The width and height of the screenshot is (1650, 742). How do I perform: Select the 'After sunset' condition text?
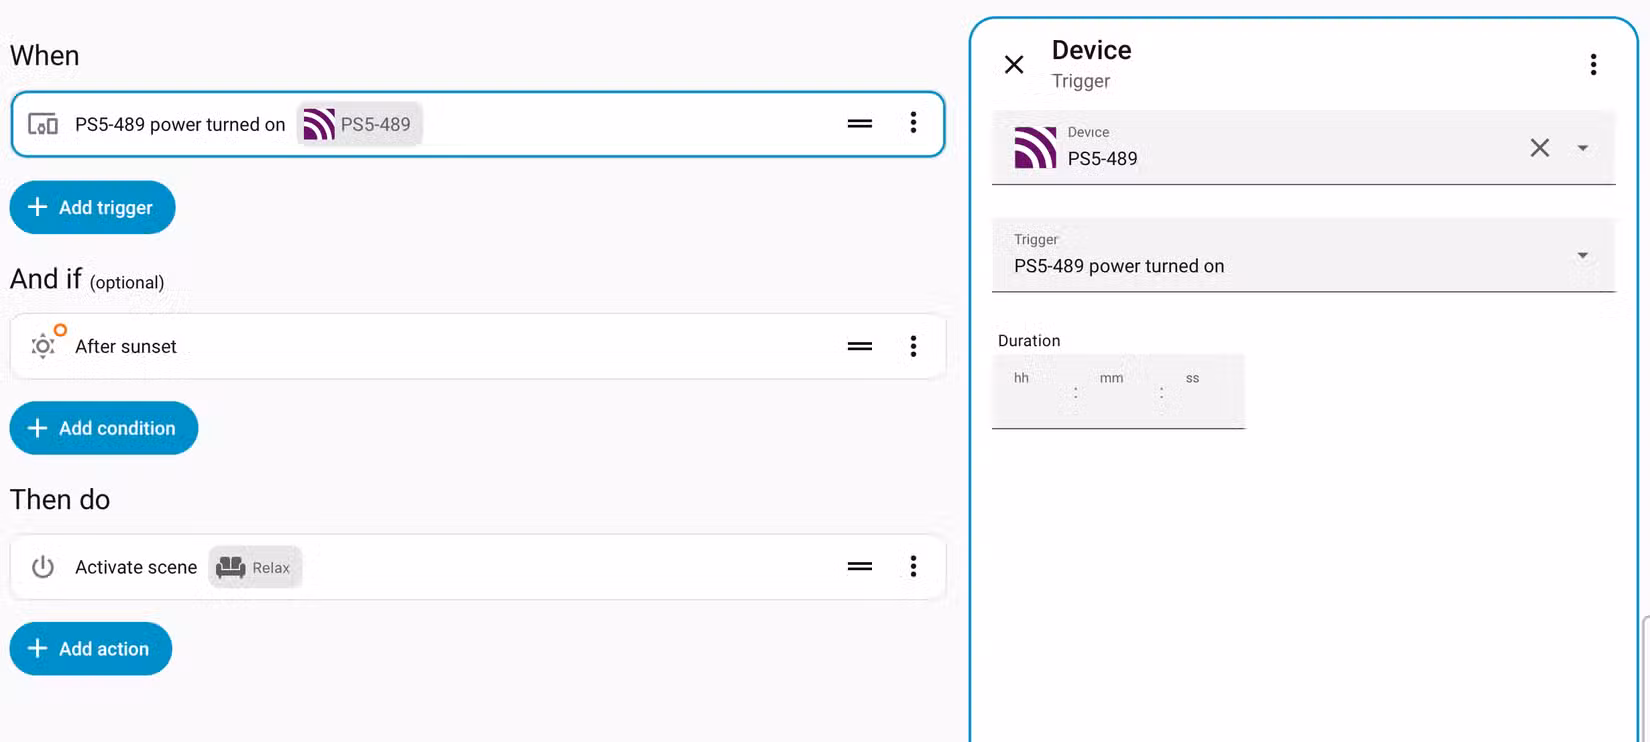pos(126,347)
